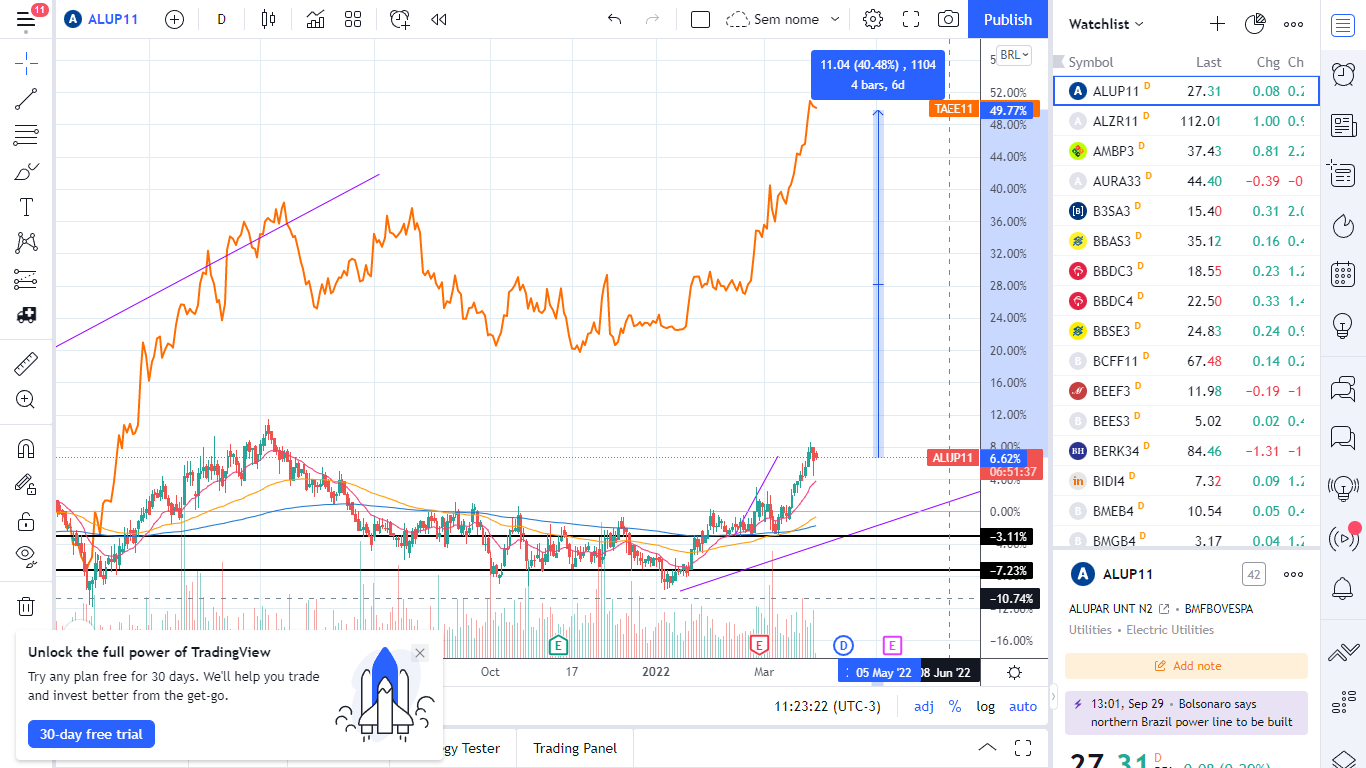The width and height of the screenshot is (1366, 768).
Task: Open the chart patterns tool
Action: 26,242
